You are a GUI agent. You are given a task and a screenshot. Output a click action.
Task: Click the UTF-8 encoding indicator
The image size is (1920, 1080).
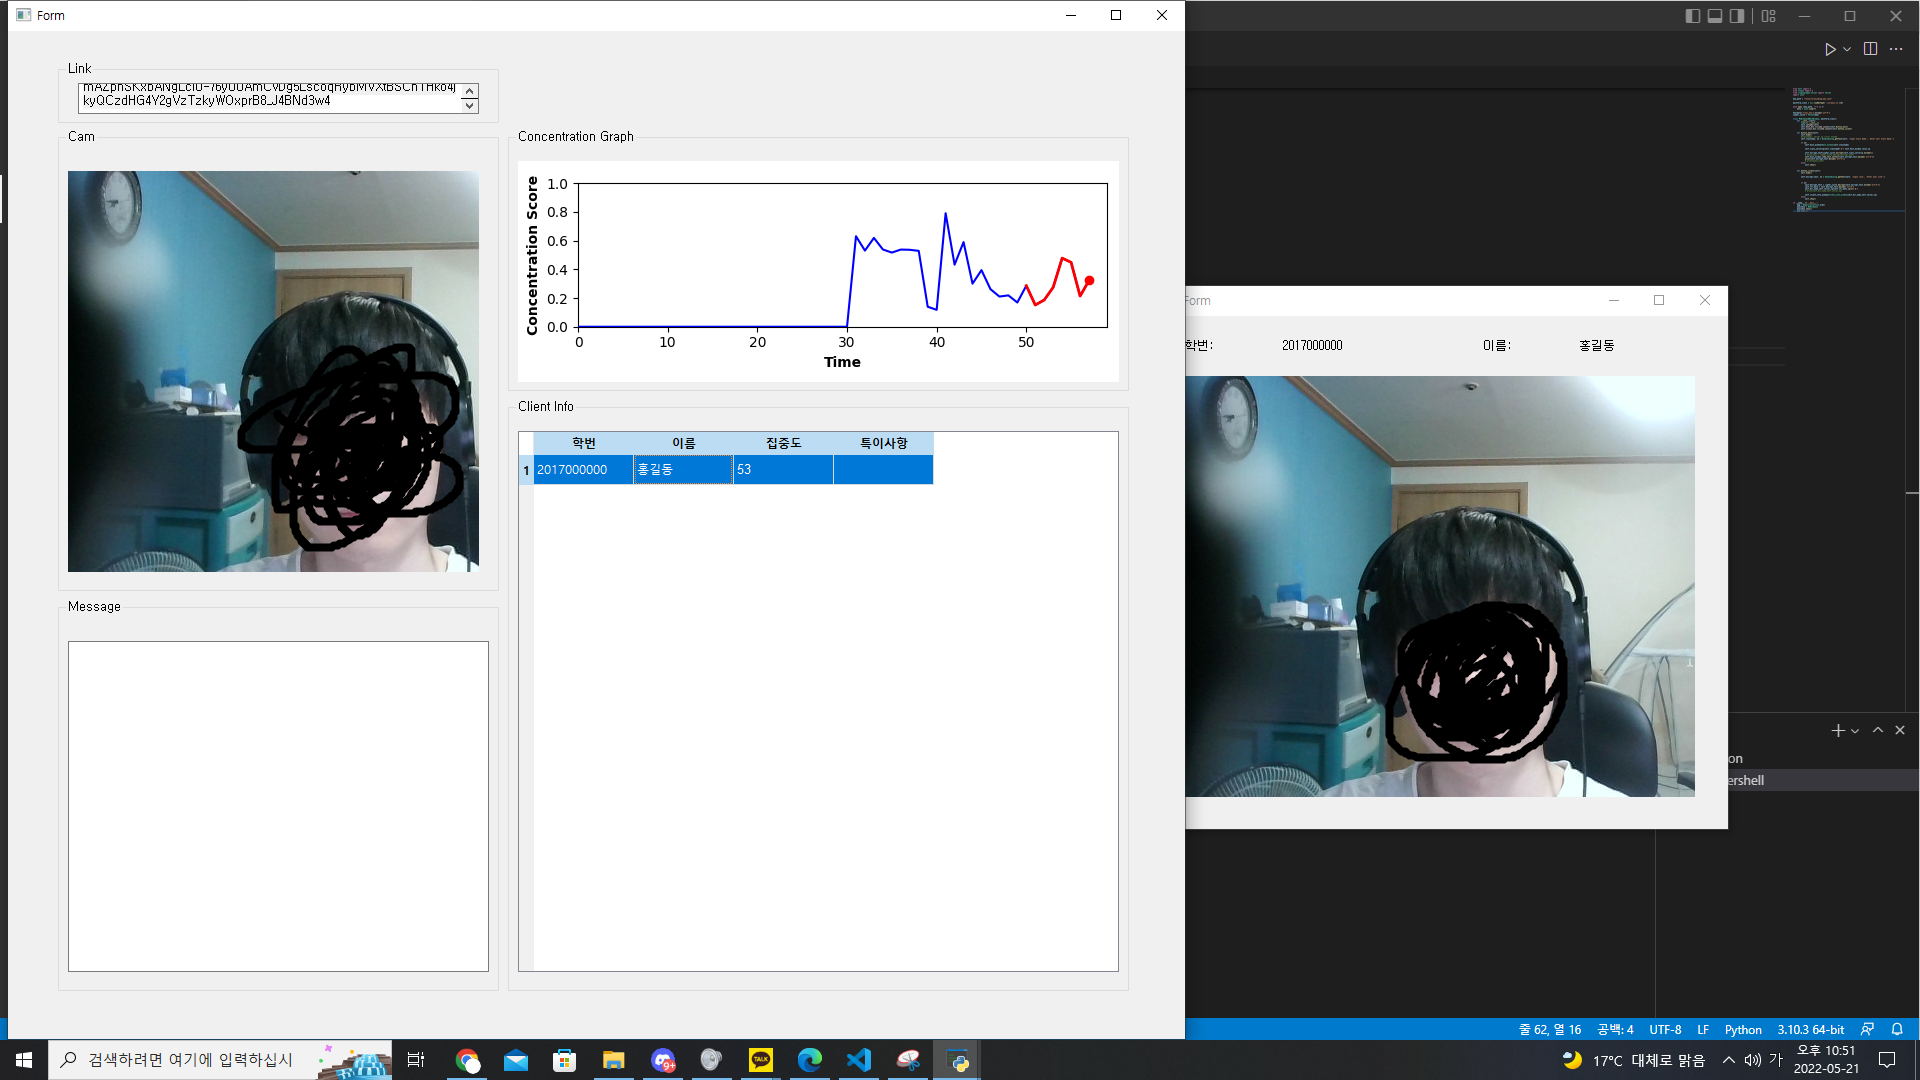point(1665,1029)
